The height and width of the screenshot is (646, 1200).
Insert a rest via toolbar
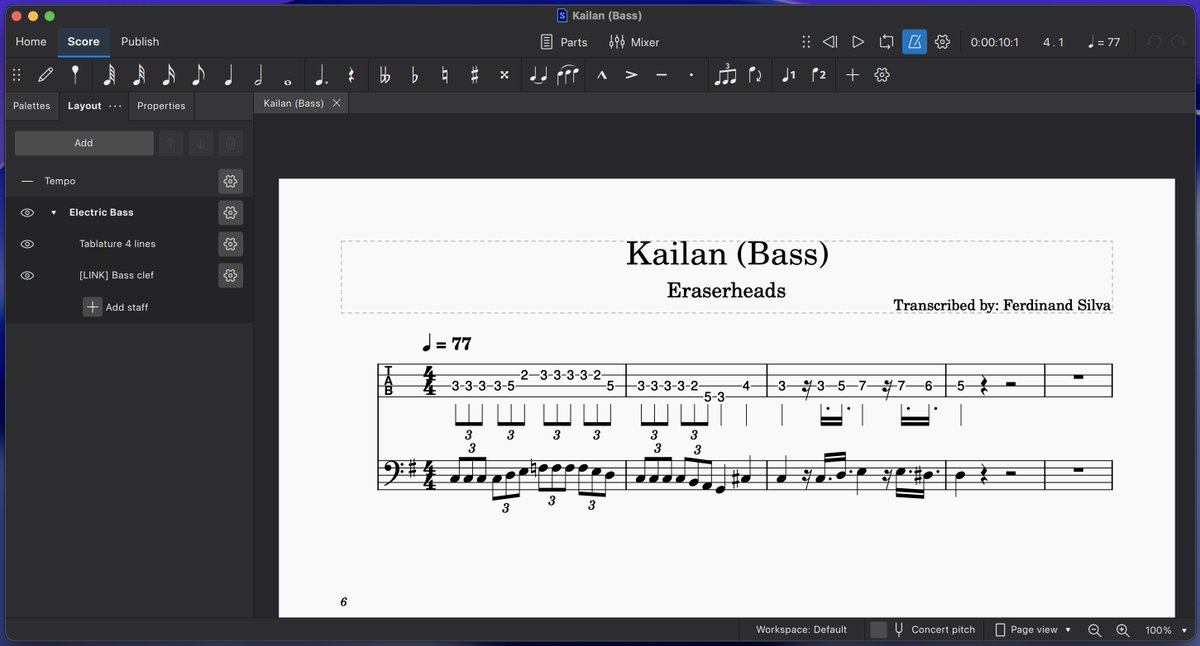click(x=350, y=74)
